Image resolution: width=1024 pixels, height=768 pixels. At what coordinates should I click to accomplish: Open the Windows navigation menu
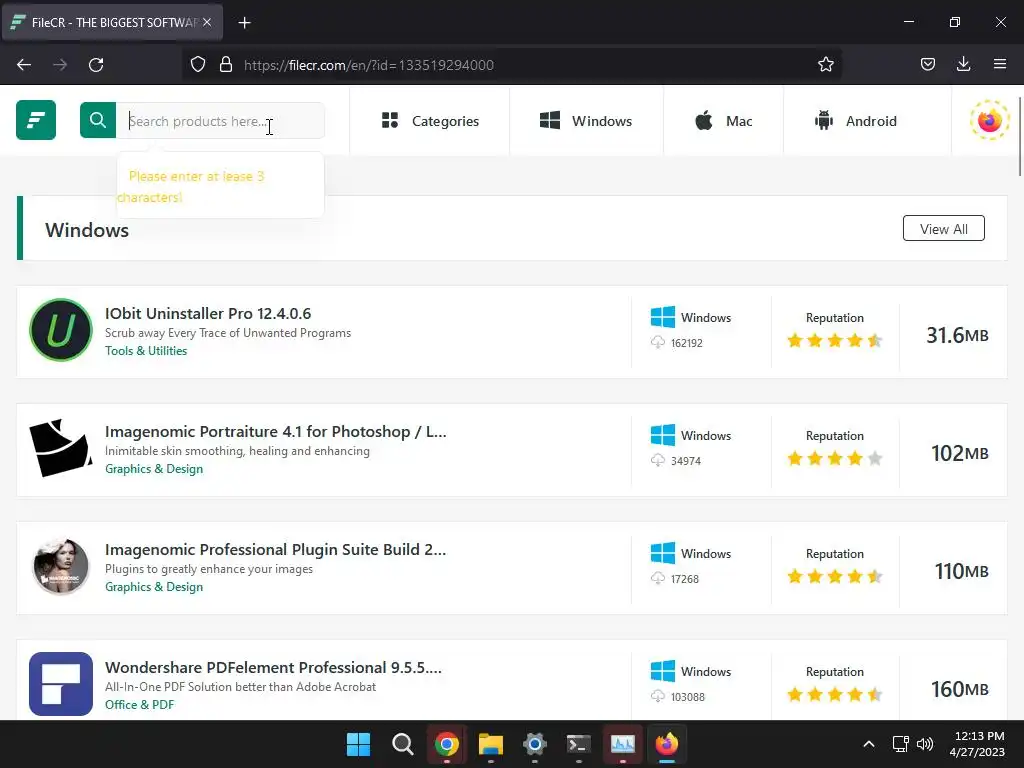(586, 121)
